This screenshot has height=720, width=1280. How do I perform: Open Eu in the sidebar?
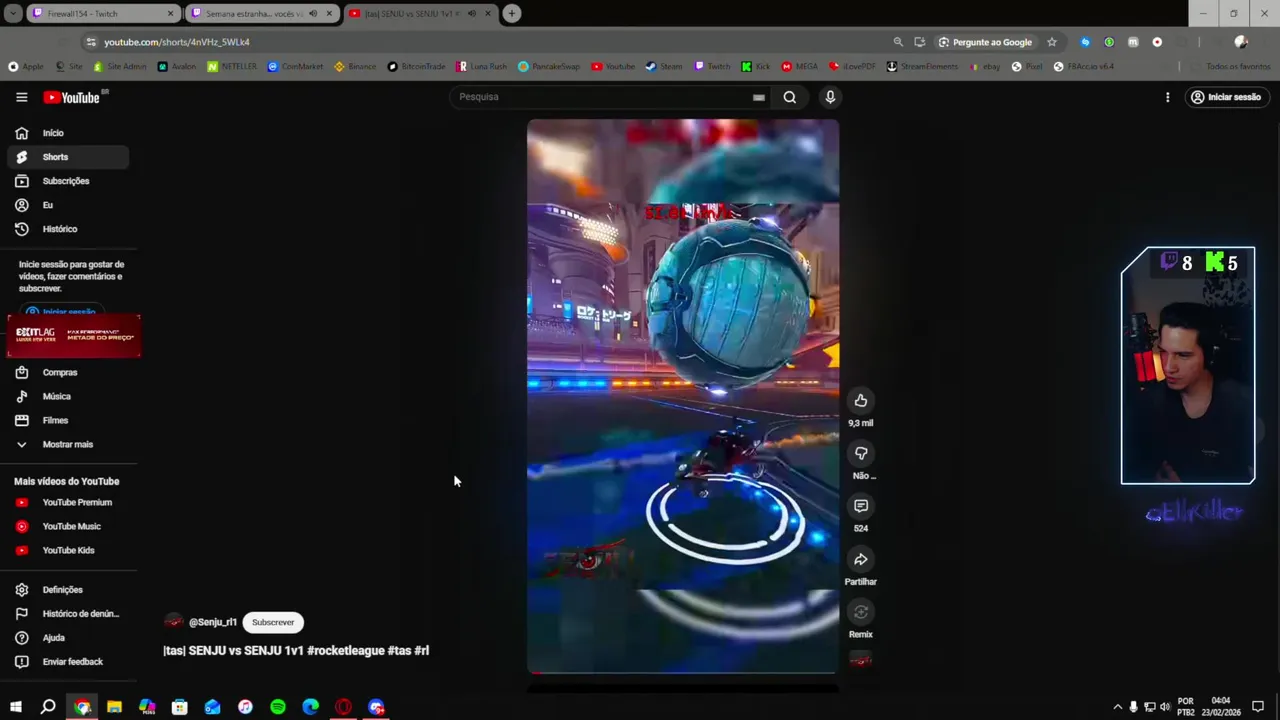(x=68, y=205)
